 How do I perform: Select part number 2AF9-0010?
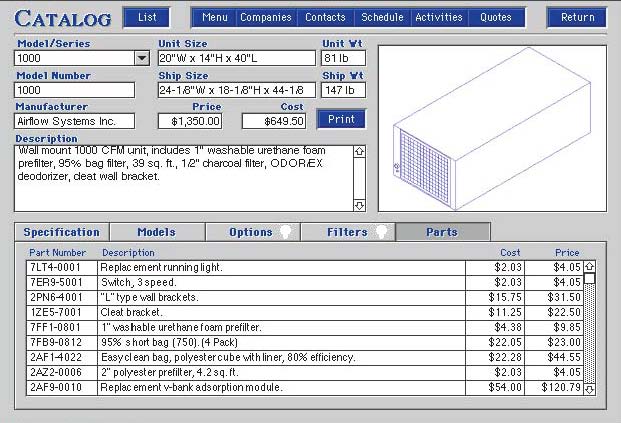pyautogui.click(x=56, y=387)
